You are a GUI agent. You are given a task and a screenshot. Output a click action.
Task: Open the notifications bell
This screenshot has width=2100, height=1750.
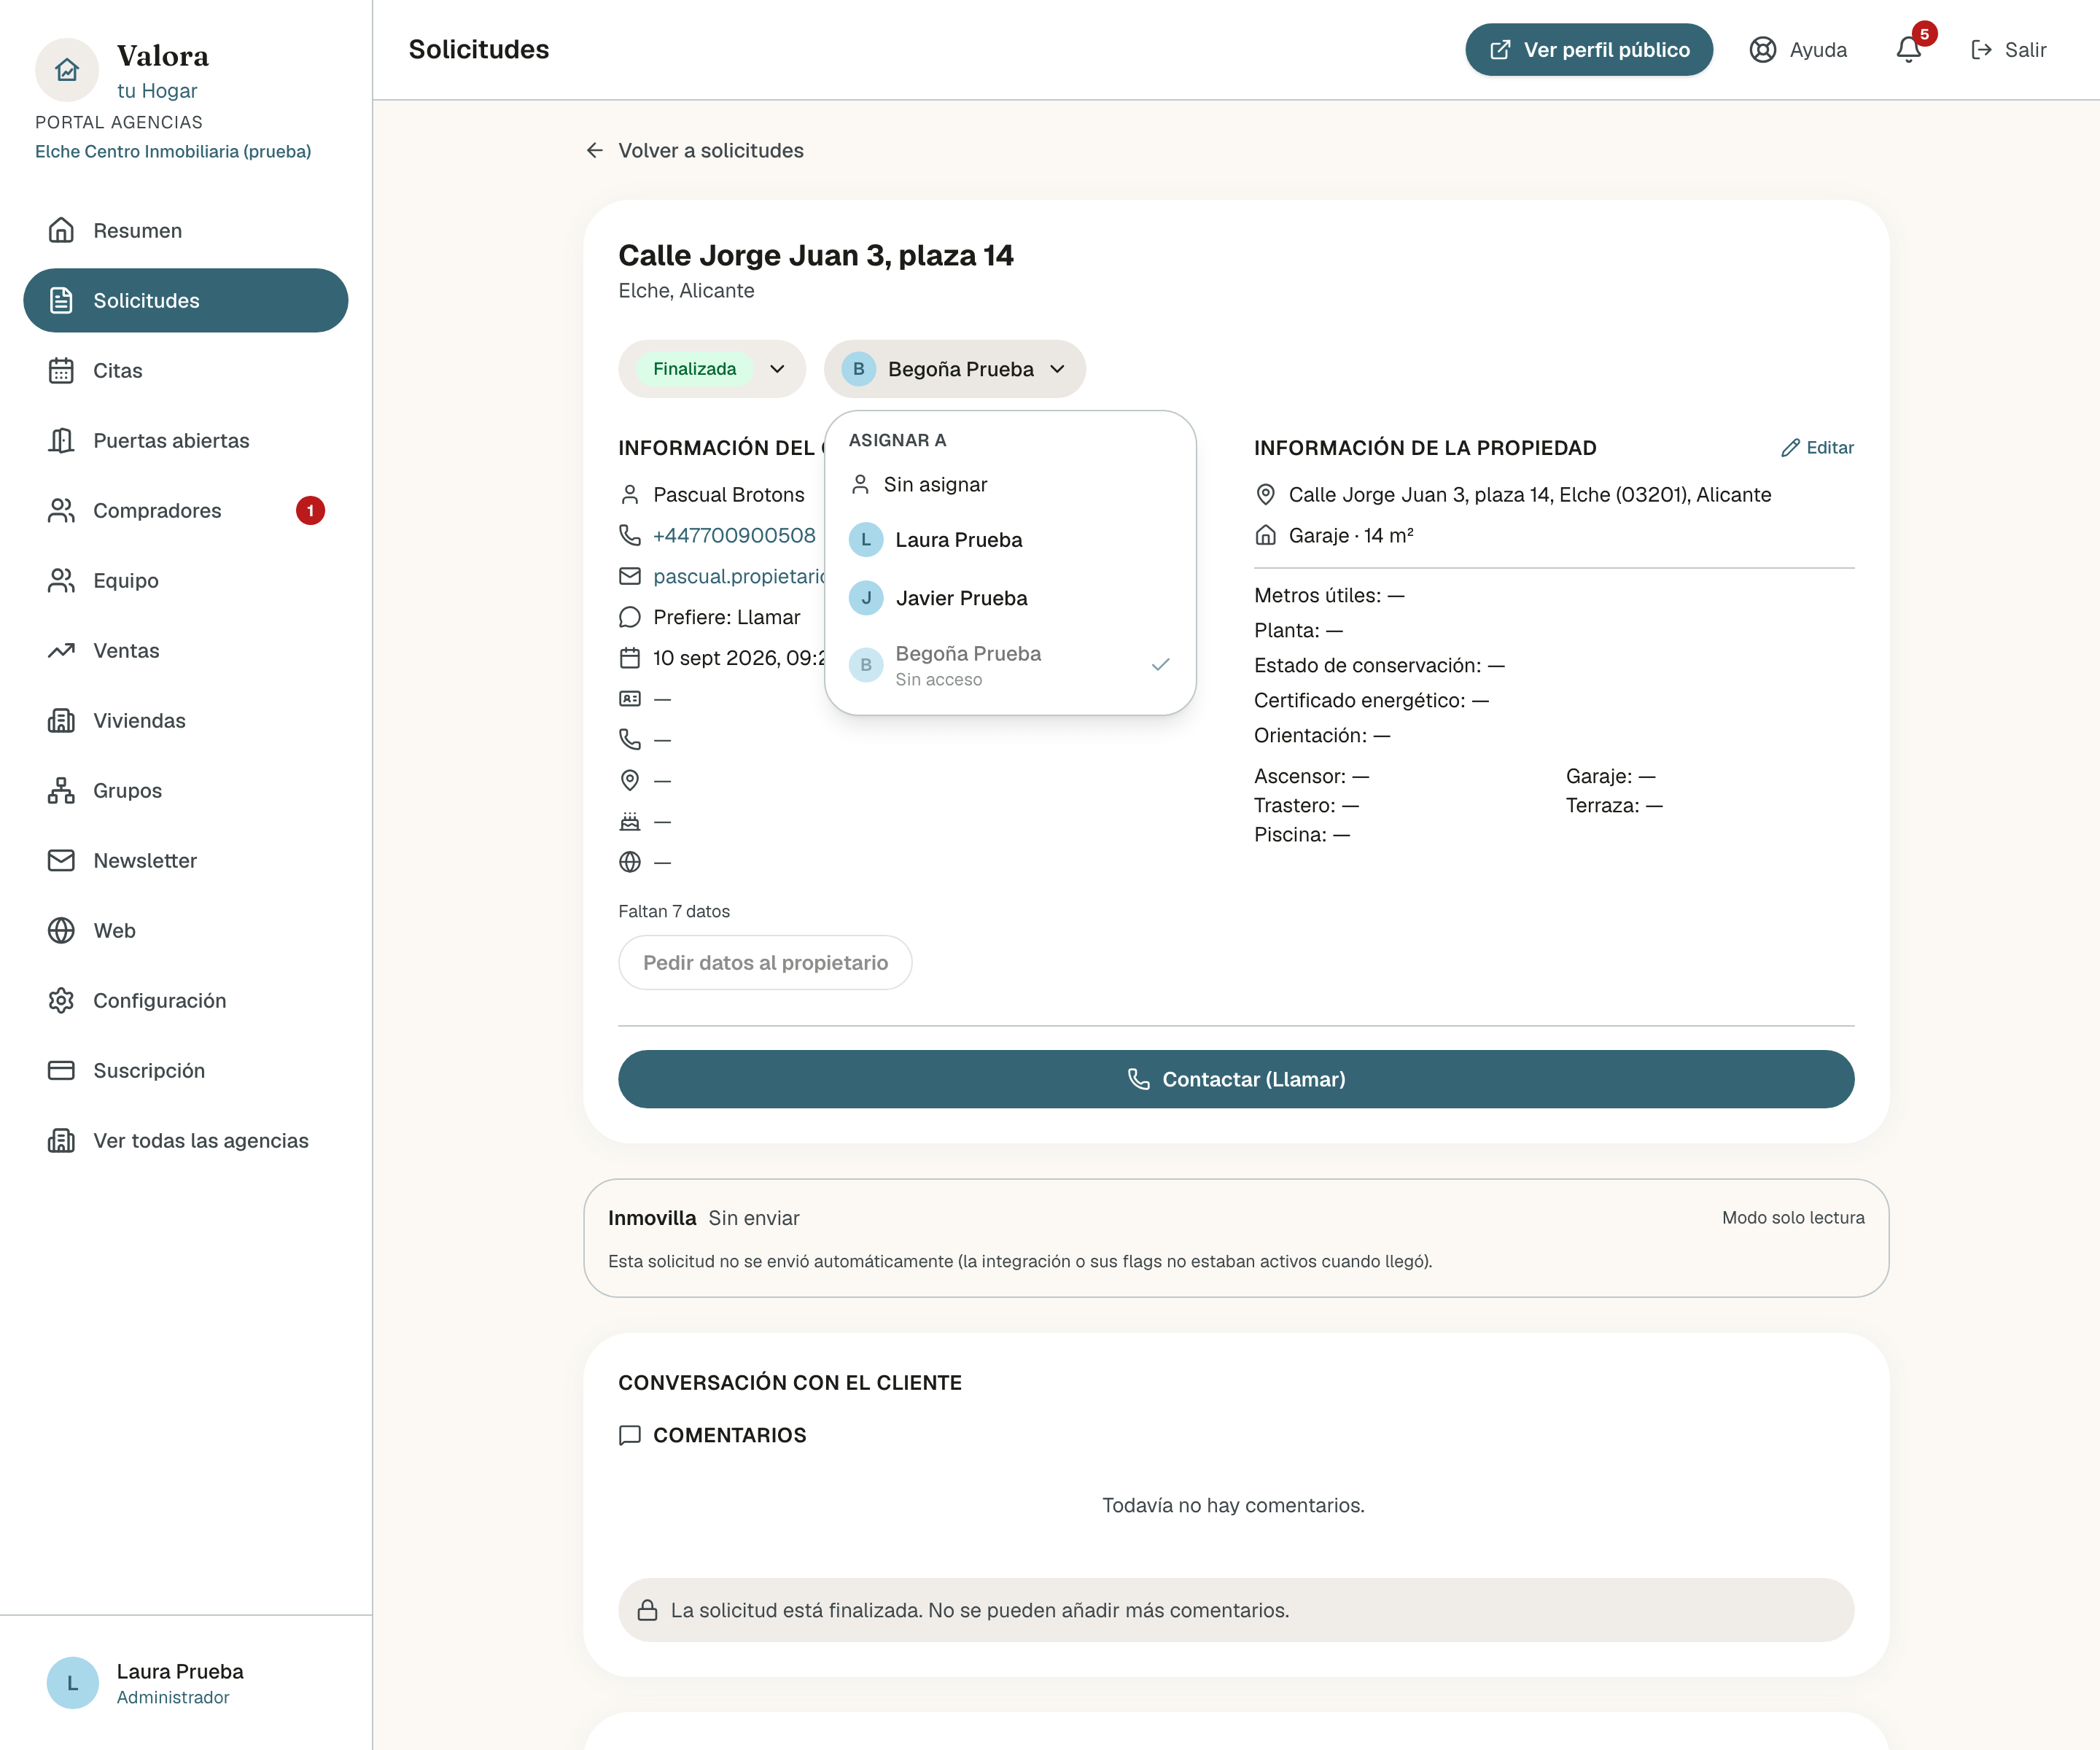click(1909, 50)
